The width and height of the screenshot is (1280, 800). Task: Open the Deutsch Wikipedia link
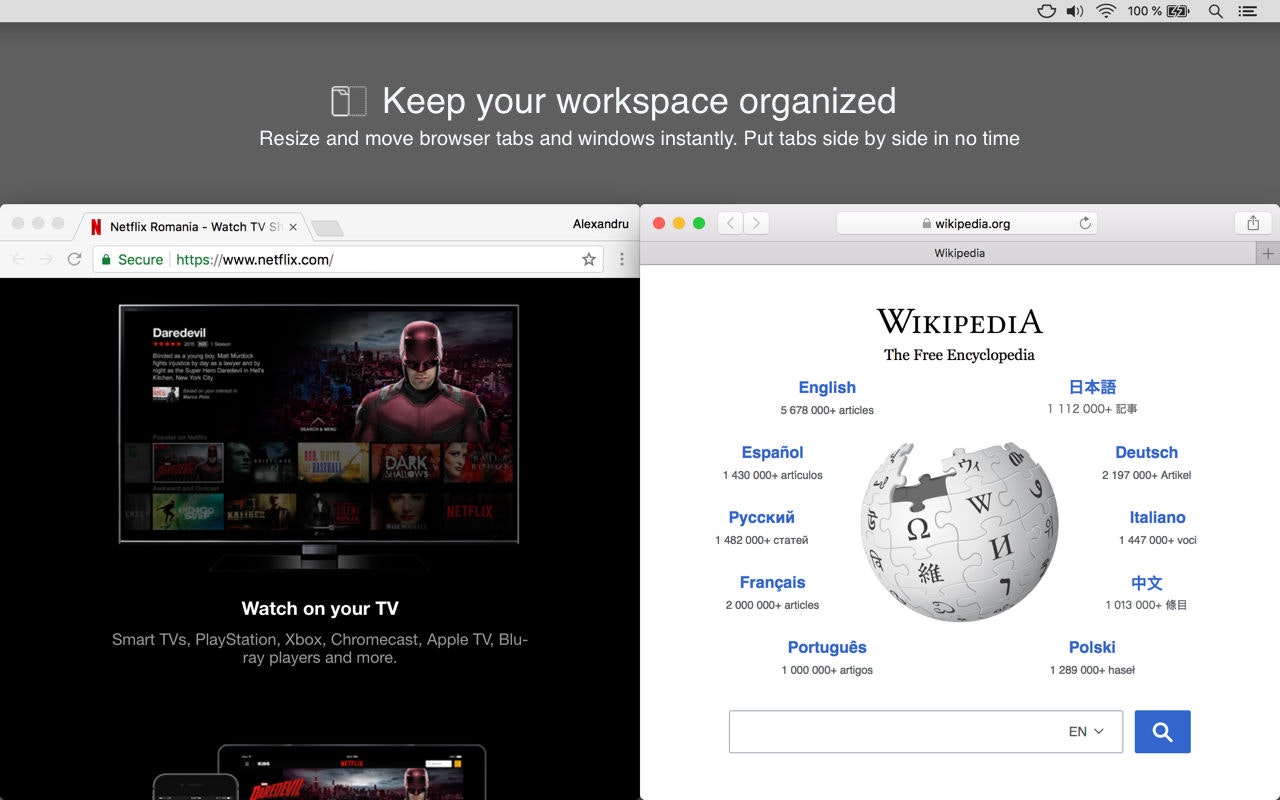(1146, 452)
